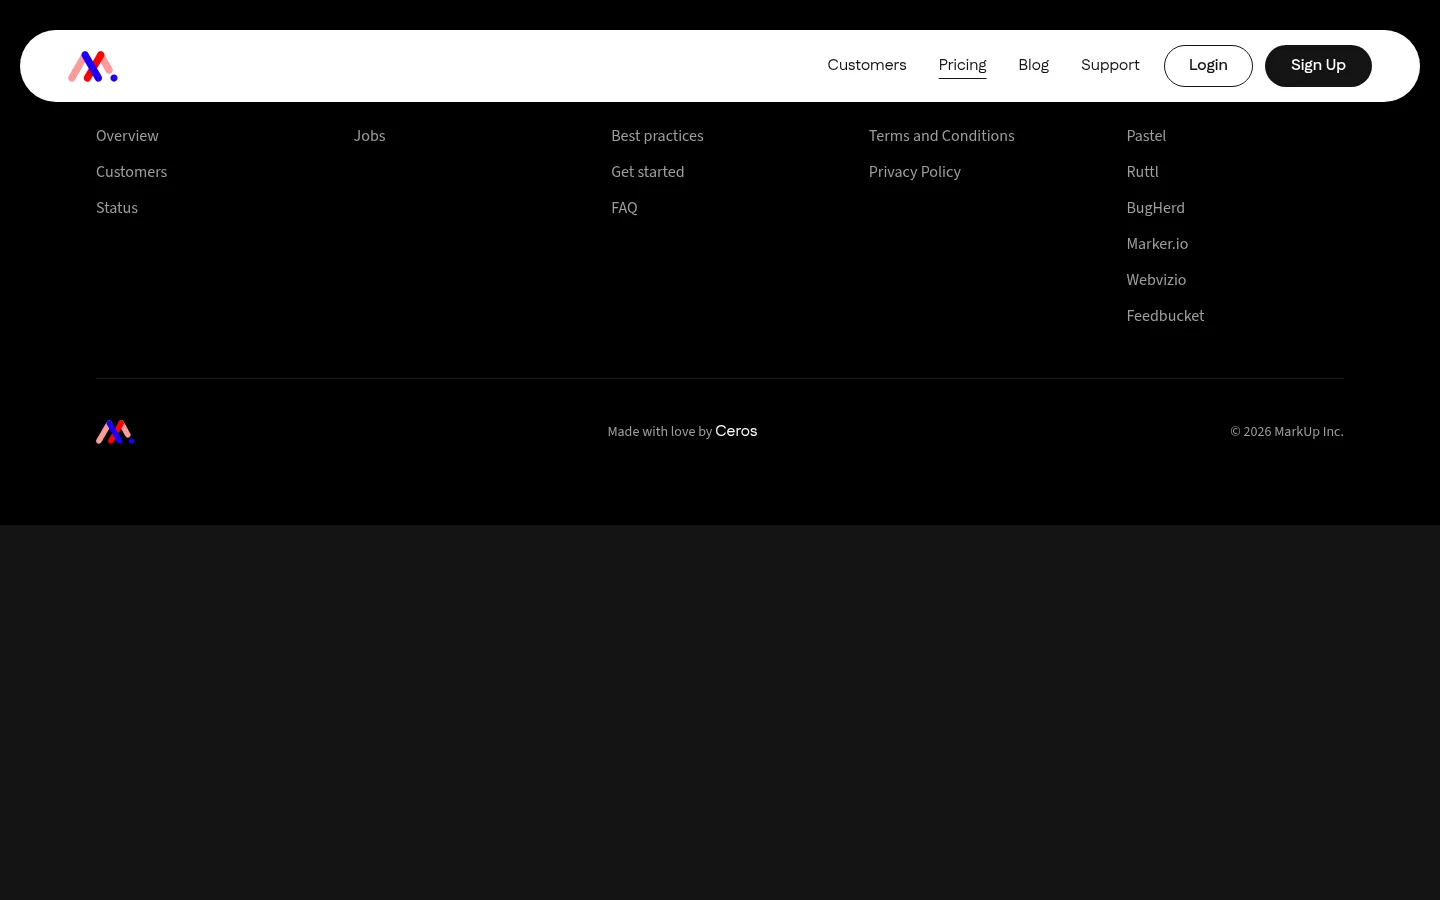Open the Jobs footer link
Screen dimensions: 1440x900
tap(369, 136)
